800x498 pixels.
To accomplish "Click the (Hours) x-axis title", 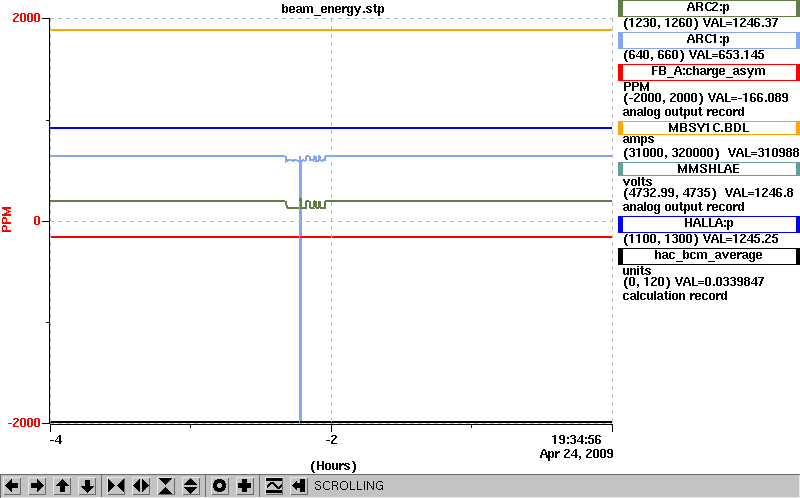I will tap(333, 466).
